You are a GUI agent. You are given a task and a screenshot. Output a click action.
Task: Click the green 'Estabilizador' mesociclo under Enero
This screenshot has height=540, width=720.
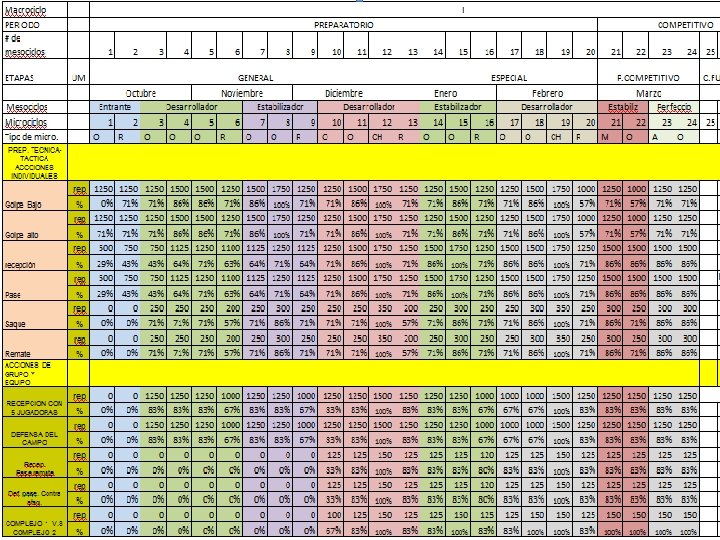click(x=458, y=107)
